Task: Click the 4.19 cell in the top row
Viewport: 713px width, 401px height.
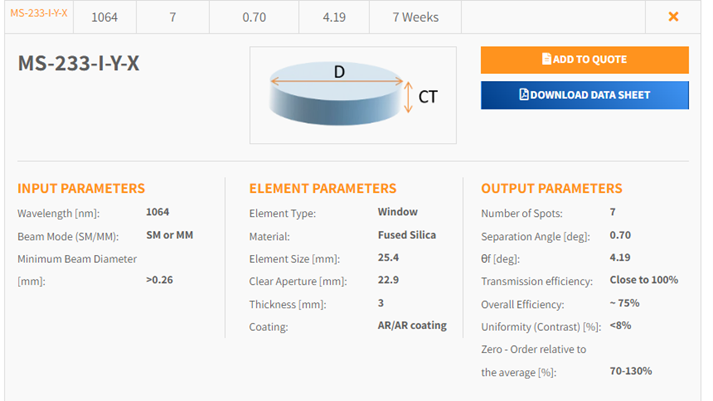Action: [x=335, y=17]
